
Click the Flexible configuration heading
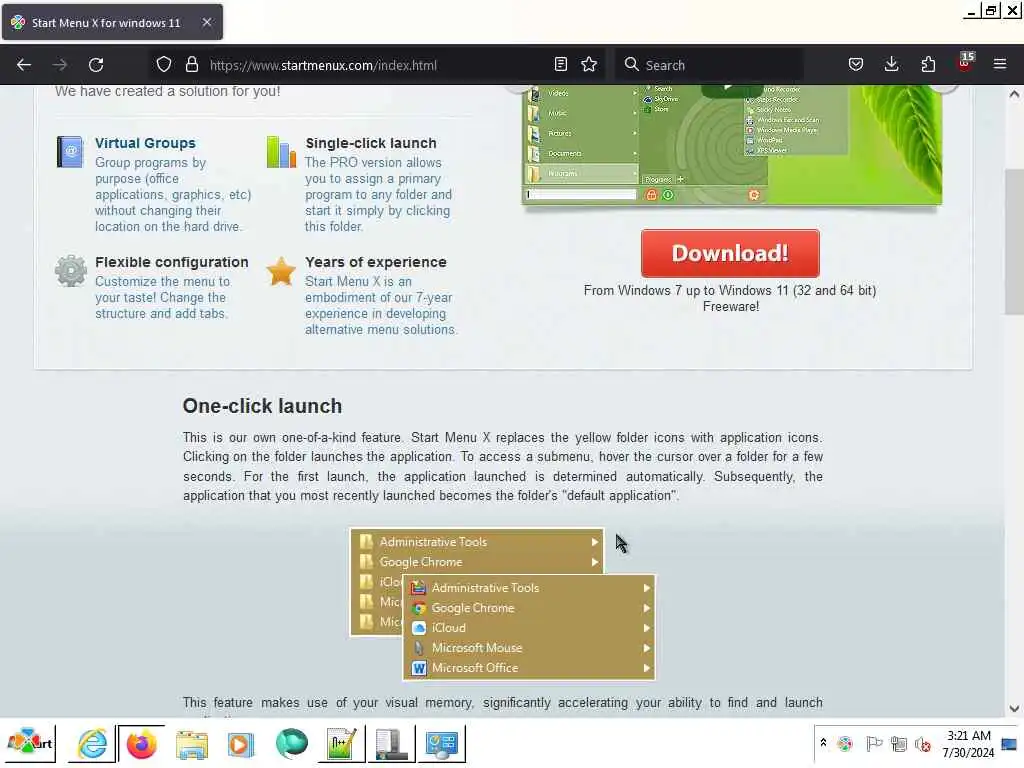point(172,262)
